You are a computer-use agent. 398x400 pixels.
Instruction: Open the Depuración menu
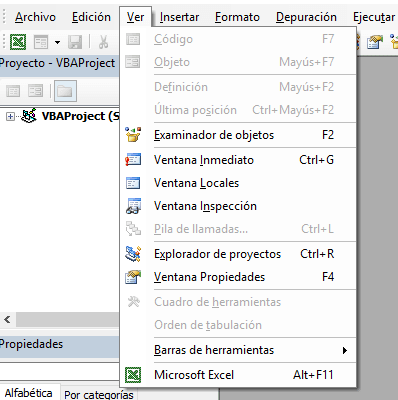306,17
